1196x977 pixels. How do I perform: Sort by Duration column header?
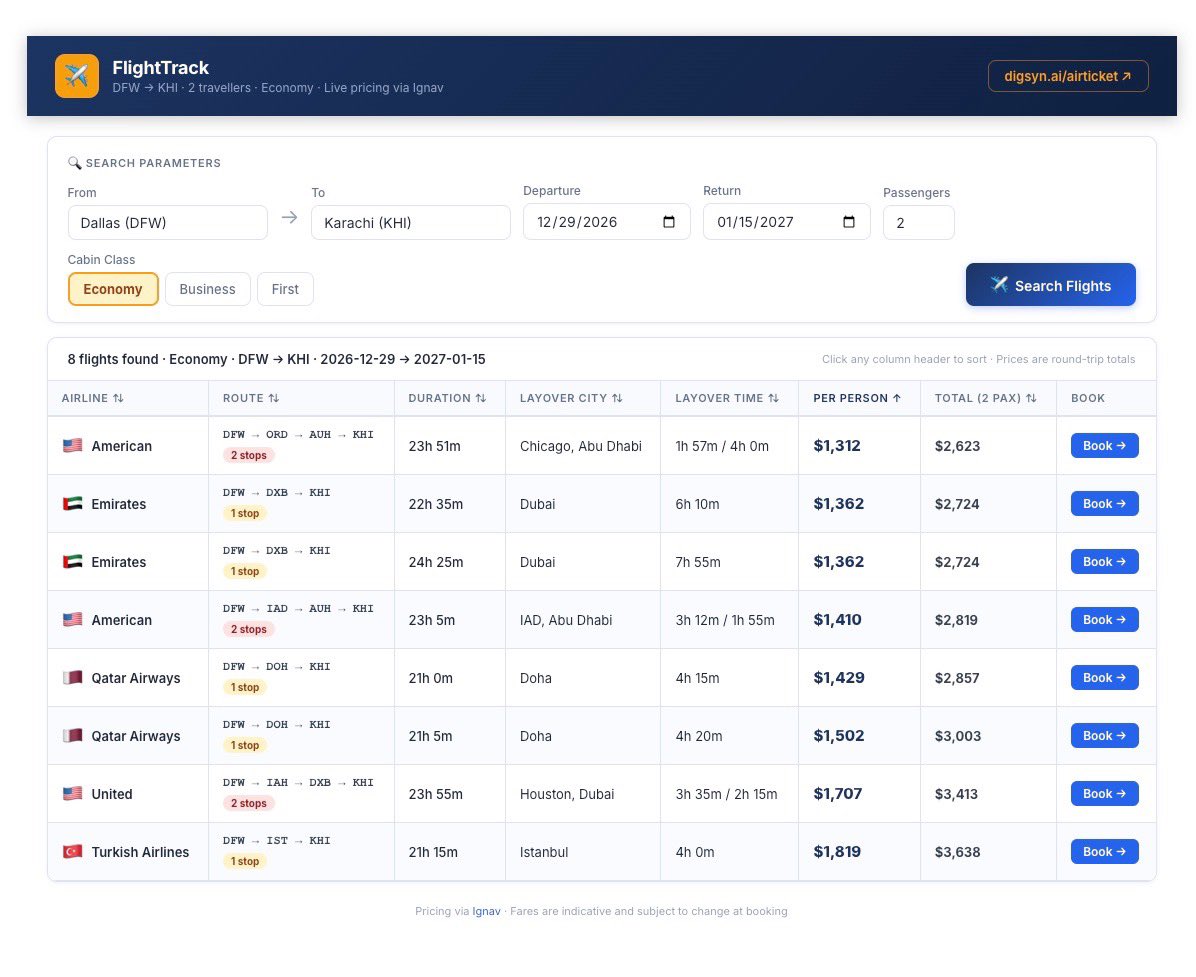447,398
